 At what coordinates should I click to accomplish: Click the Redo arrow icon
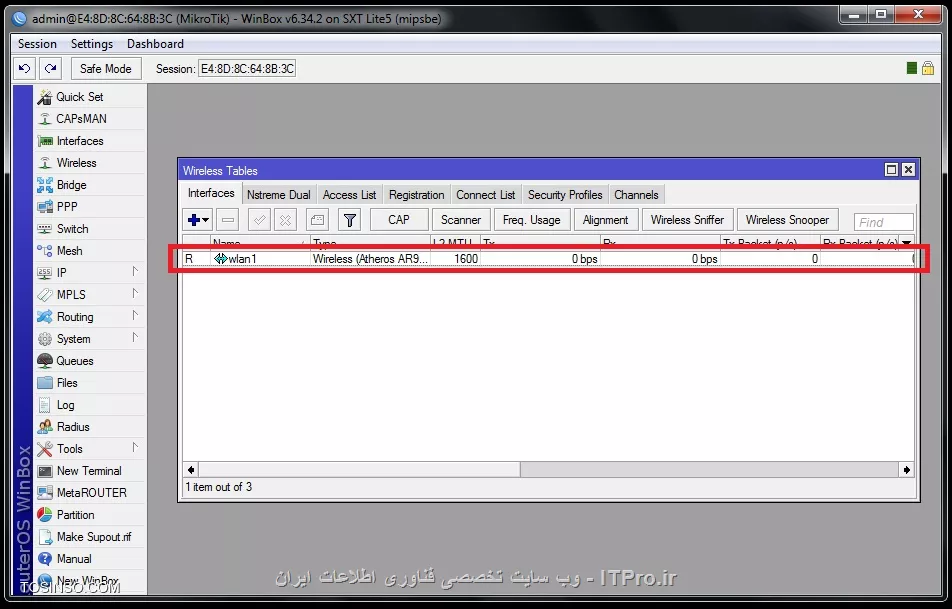pyautogui.click(x=51, y=69)
